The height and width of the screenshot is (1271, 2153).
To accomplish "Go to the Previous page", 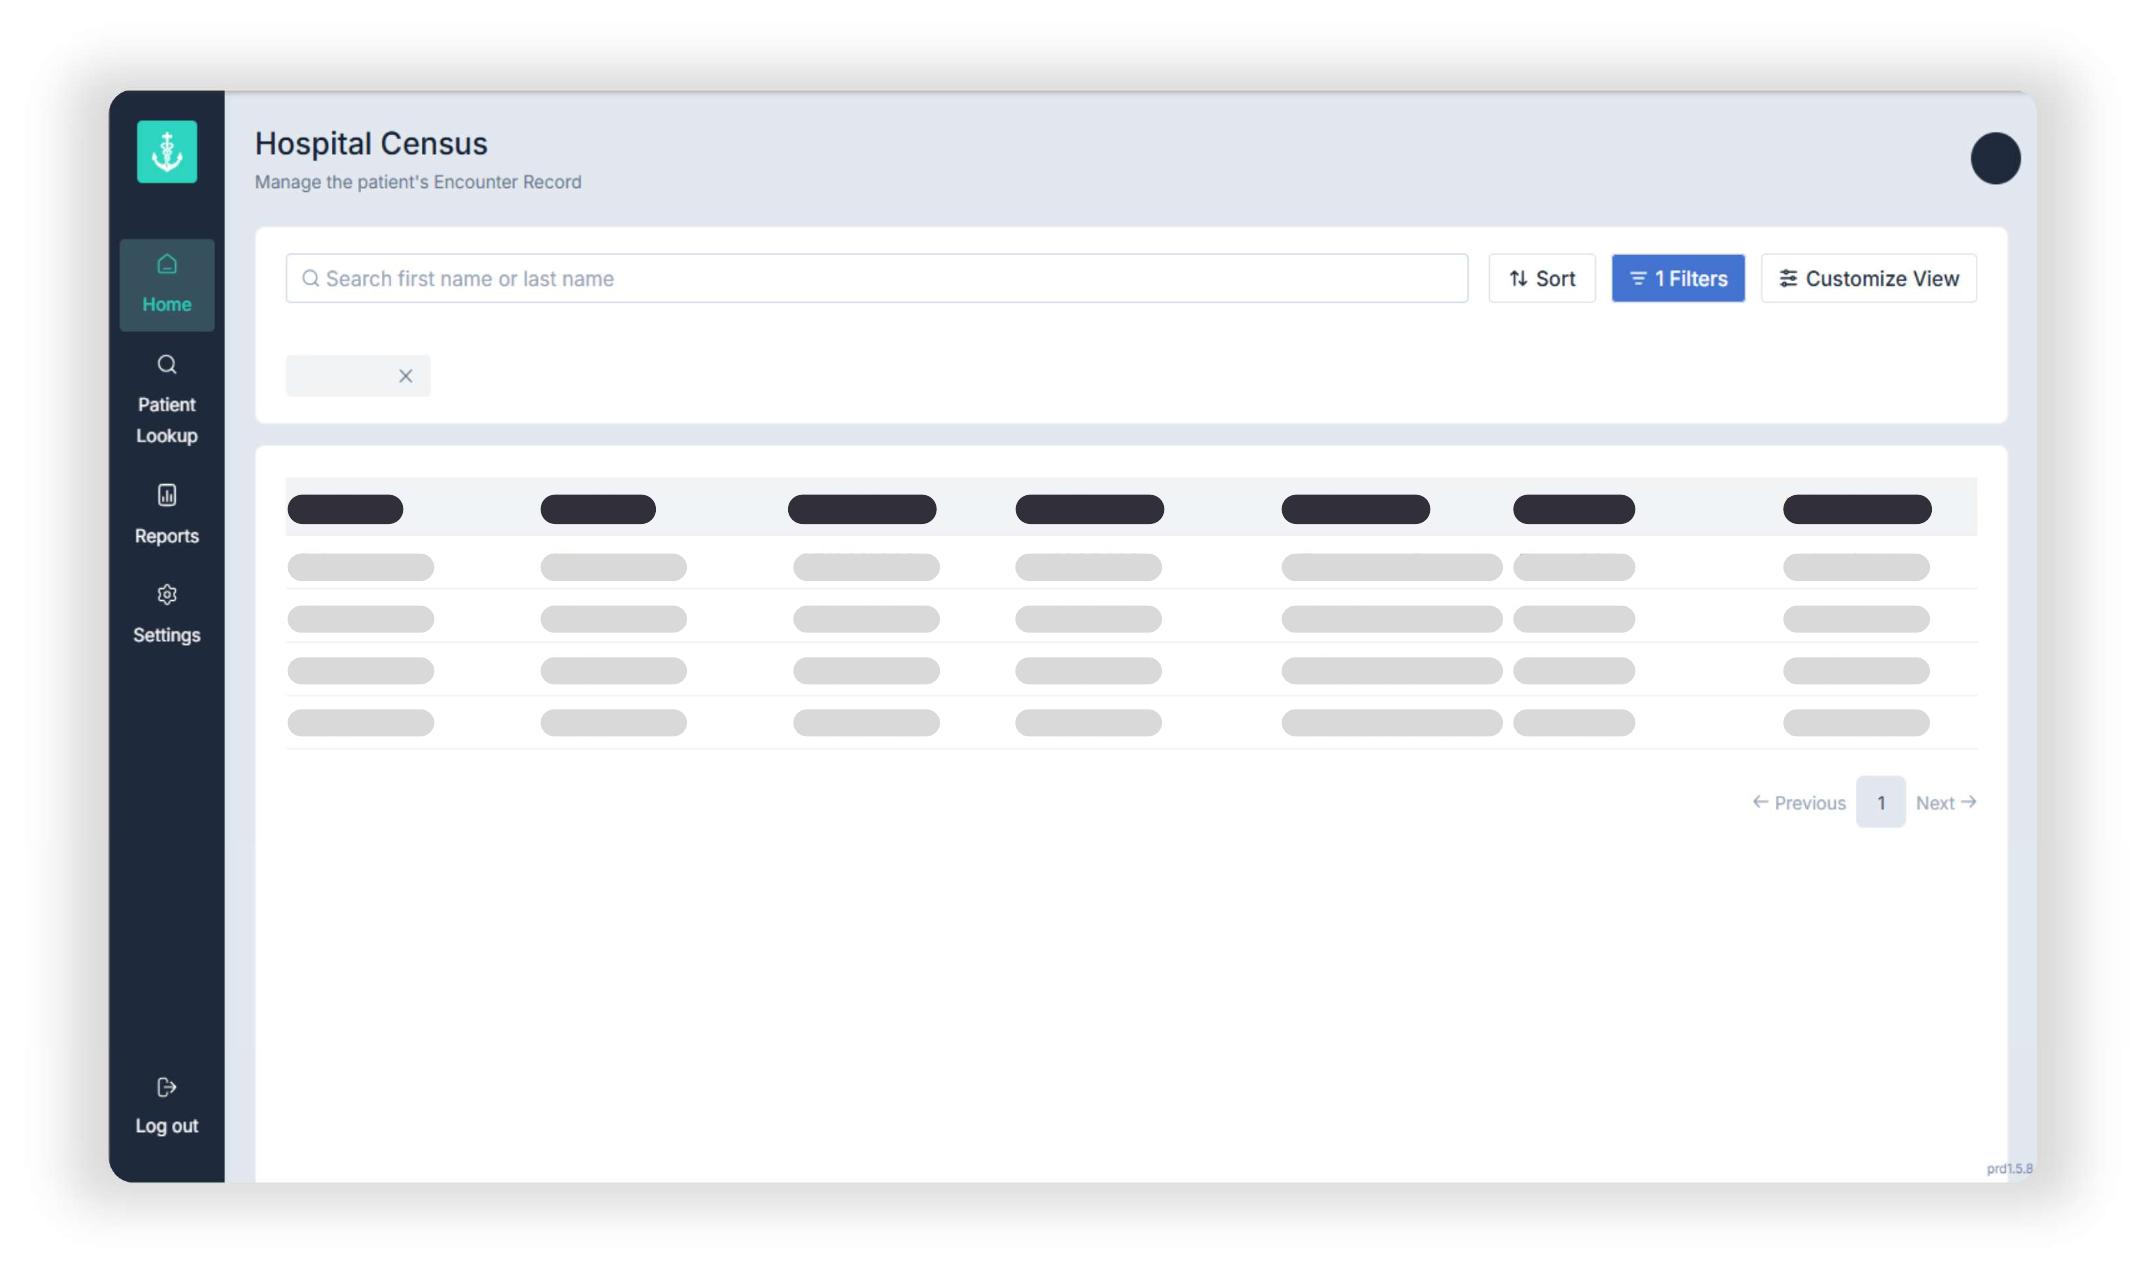I will 1799,802.
